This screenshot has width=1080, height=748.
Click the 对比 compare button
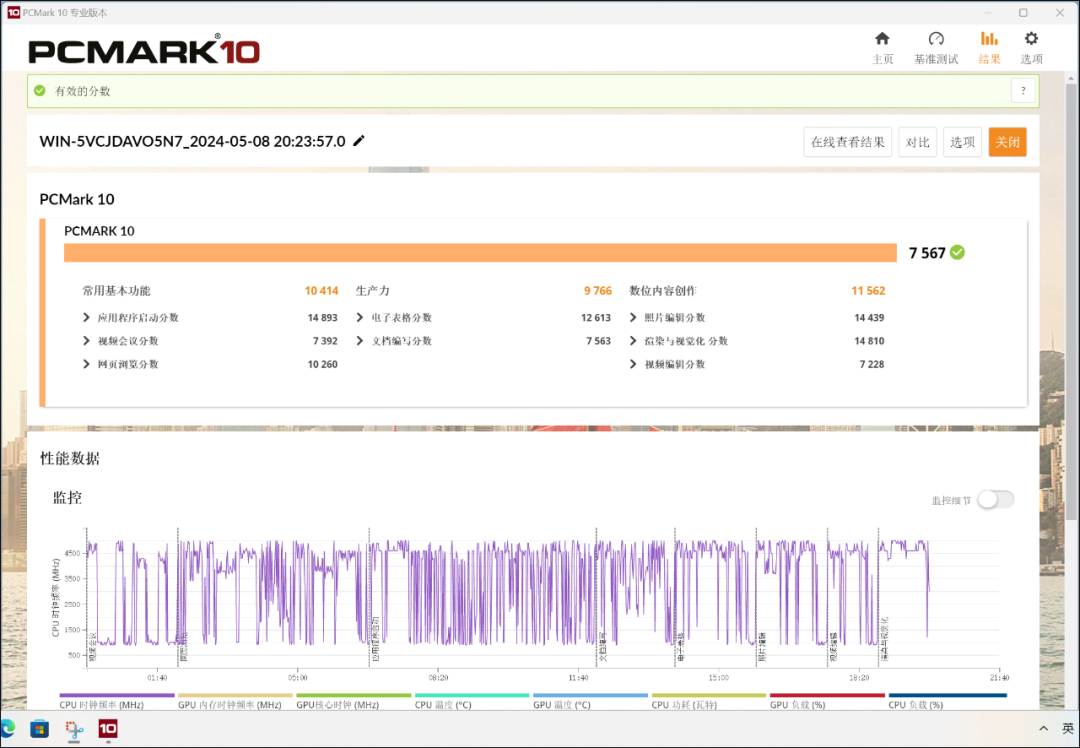click(917, 143)
